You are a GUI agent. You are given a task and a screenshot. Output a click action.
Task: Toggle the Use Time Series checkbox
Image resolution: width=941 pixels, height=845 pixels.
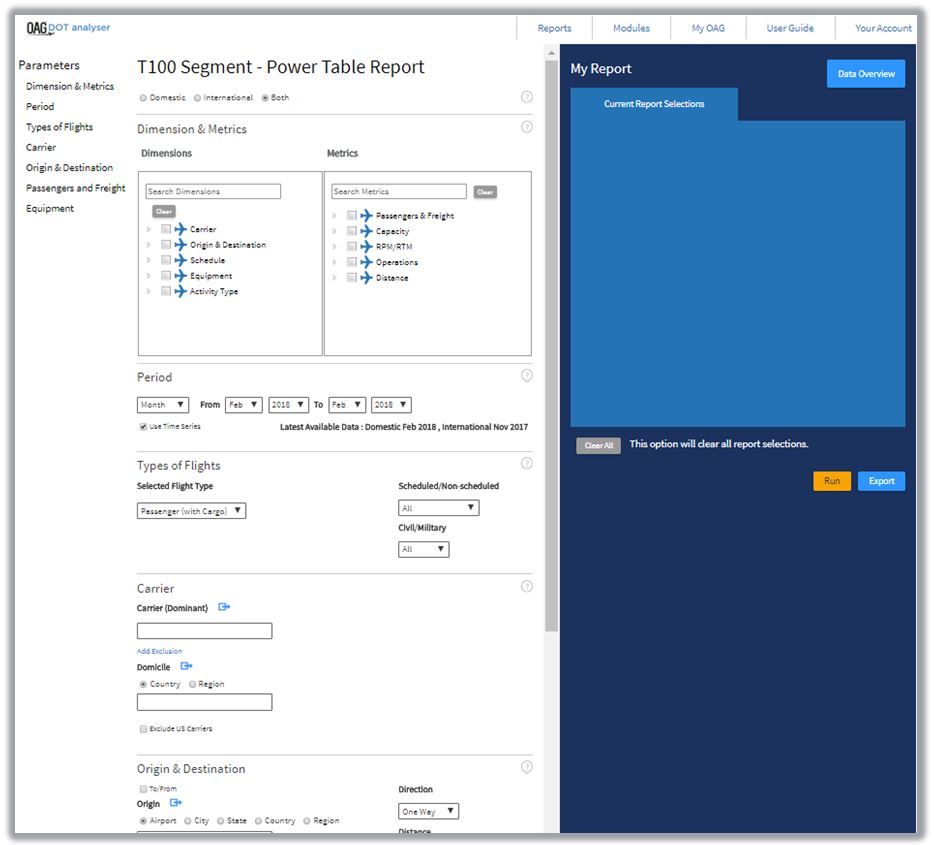coord(143,427)
